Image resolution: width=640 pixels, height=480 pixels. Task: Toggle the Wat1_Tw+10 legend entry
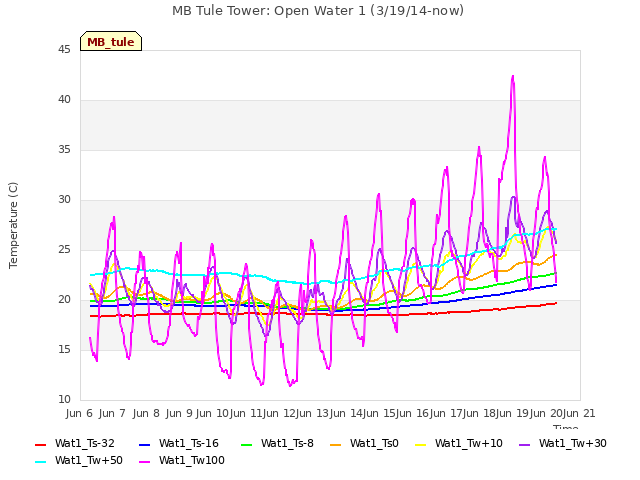[x=459, y=444]
